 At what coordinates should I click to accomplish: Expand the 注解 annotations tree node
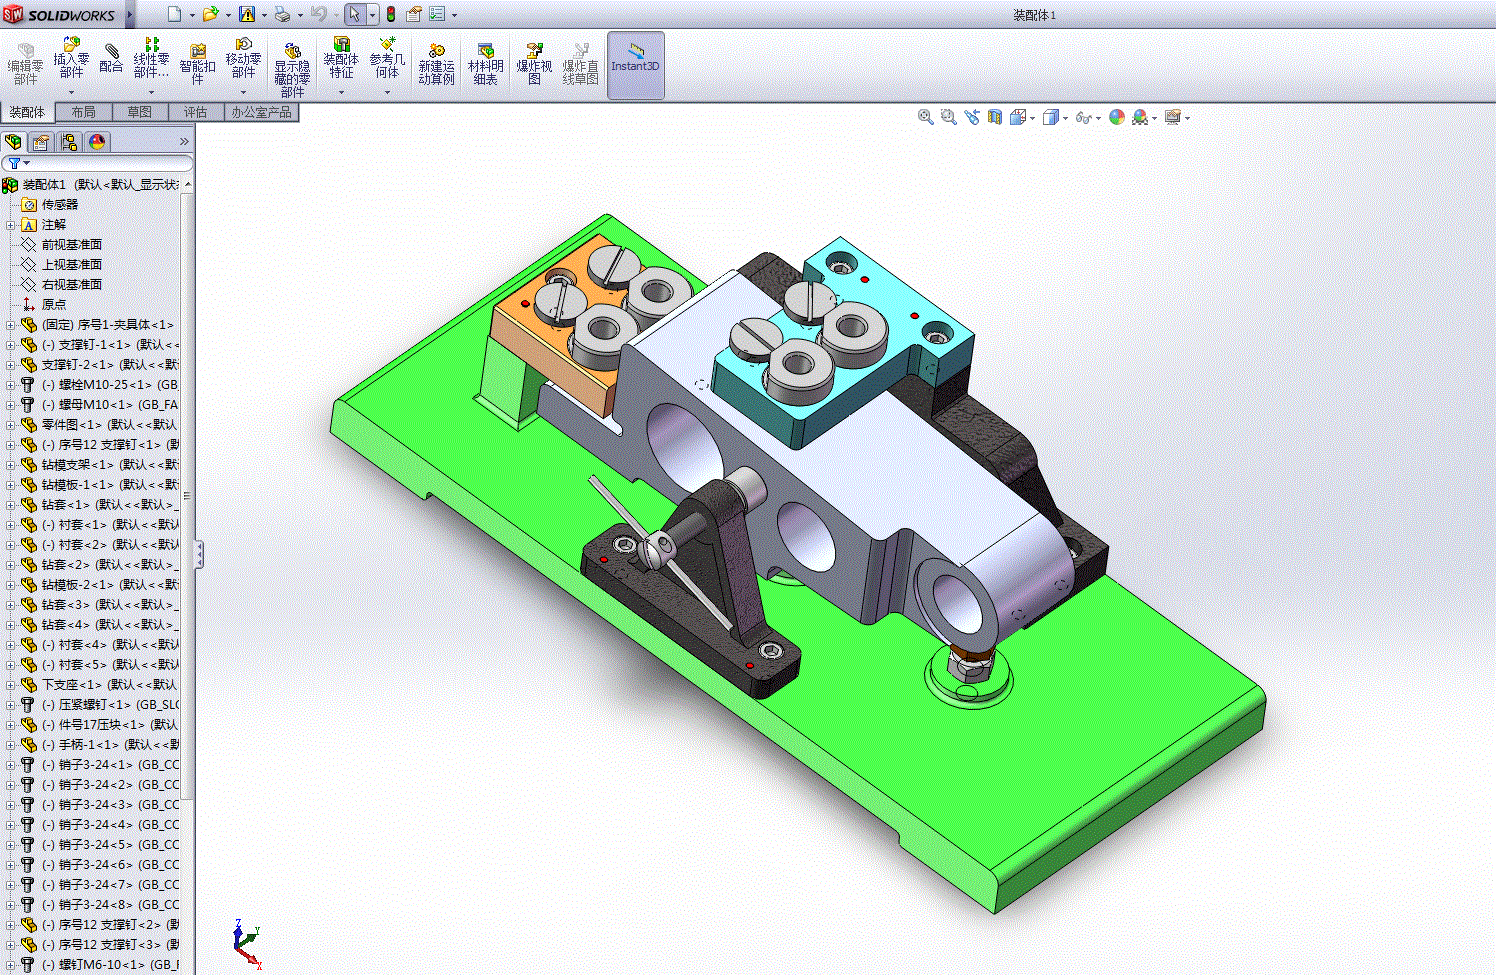click(x=10, y=225)
